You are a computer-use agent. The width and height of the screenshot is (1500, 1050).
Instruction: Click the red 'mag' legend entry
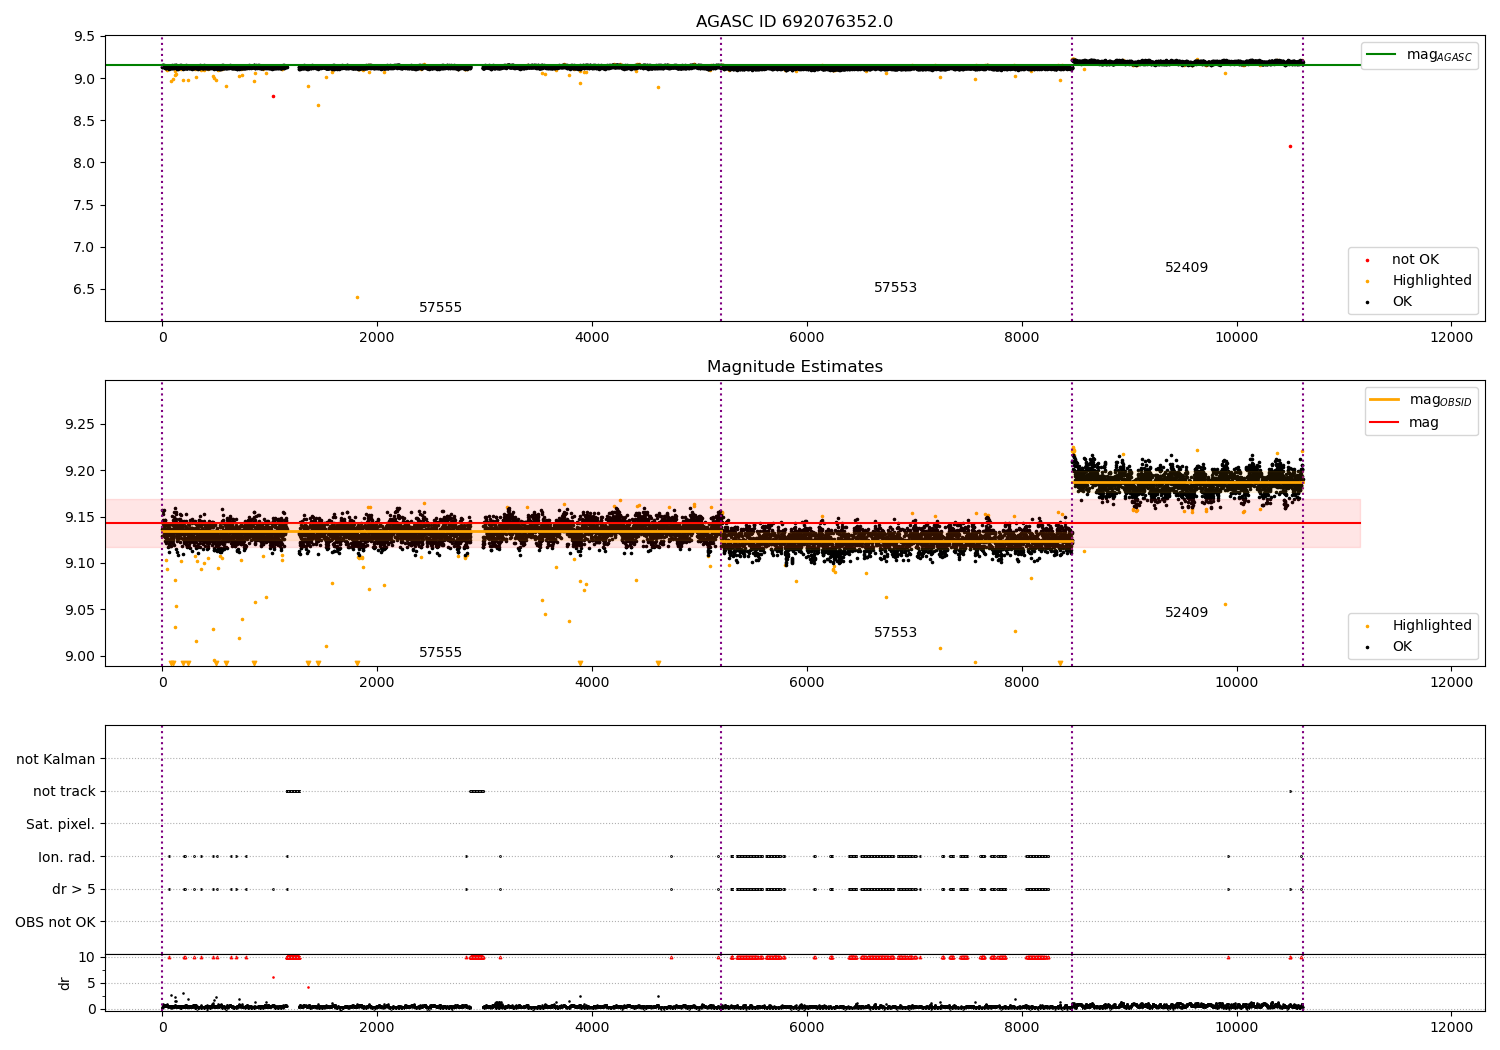coord(1405,423)
